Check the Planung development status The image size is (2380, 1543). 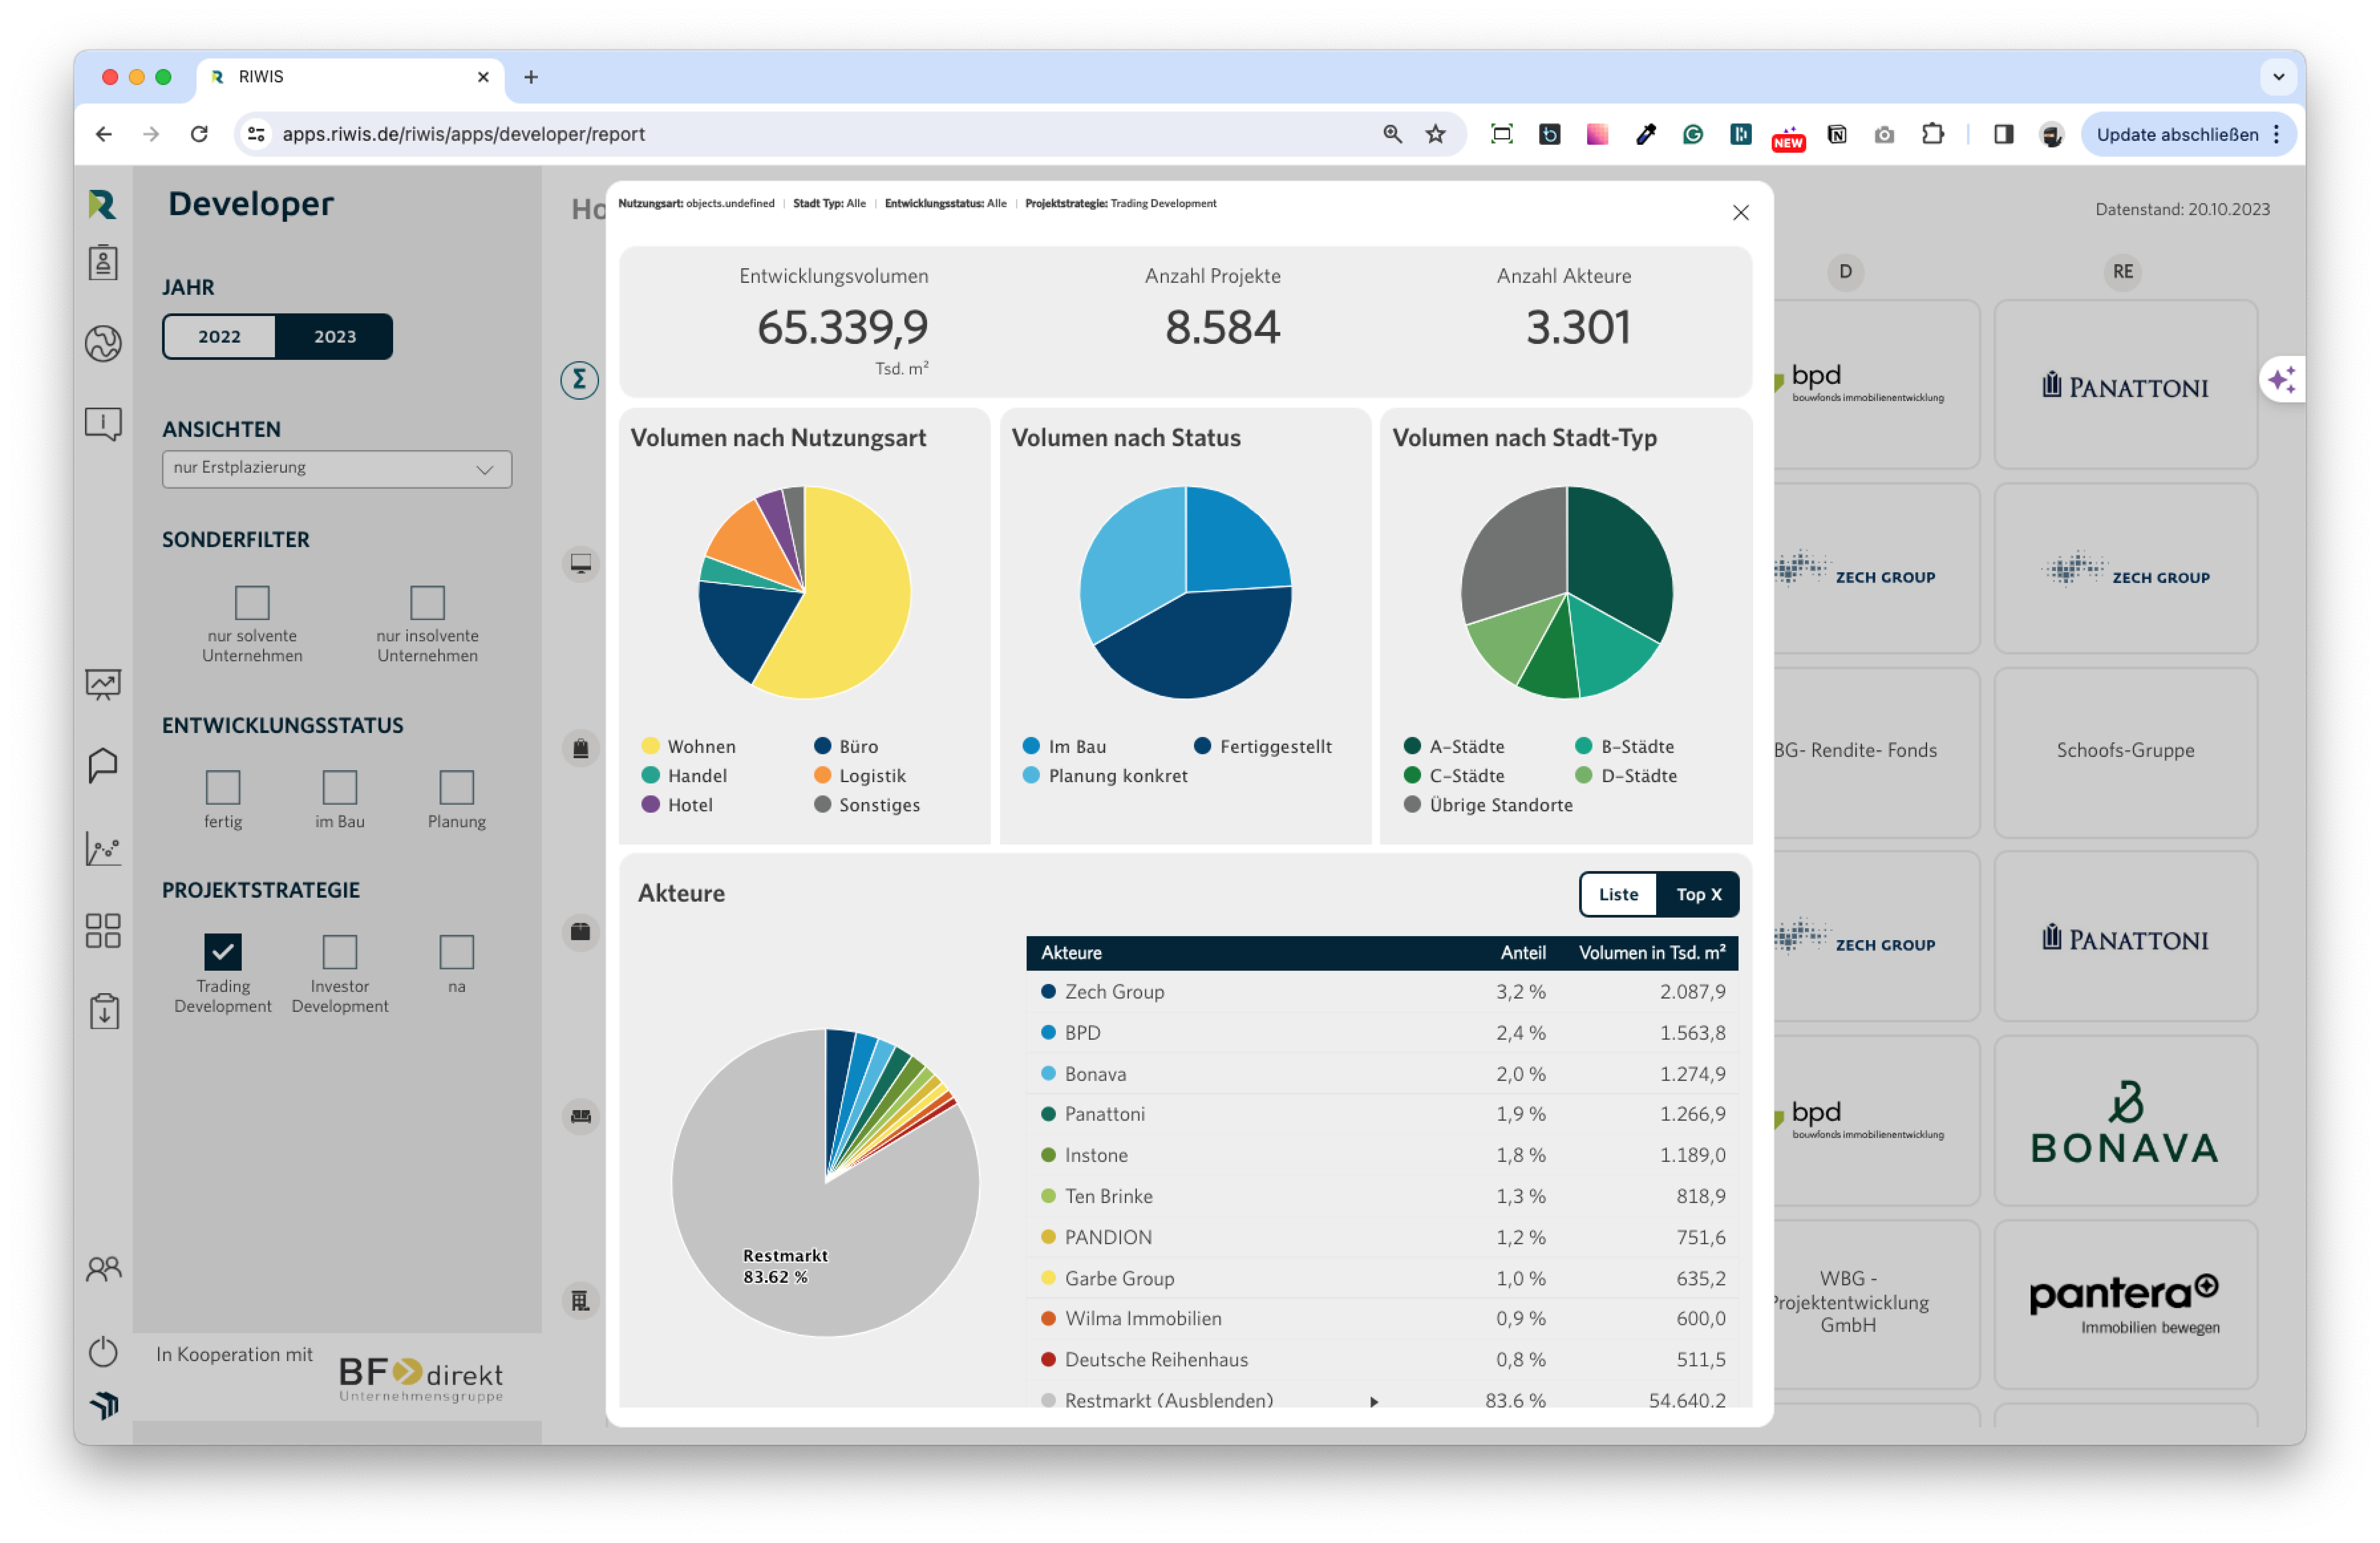click(457, 787)
